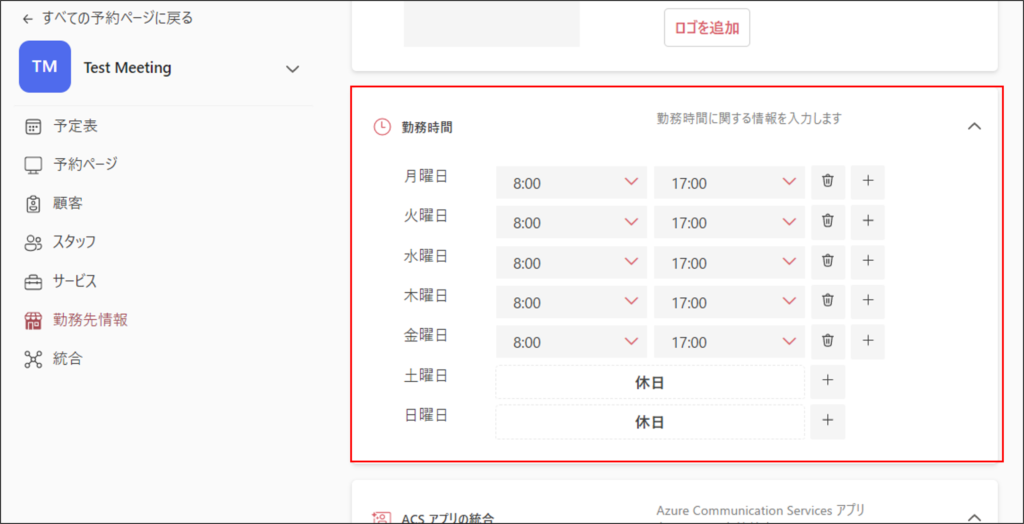
Task: Expand the Test Meeting booking page switcher
Action: coord(293,69)
